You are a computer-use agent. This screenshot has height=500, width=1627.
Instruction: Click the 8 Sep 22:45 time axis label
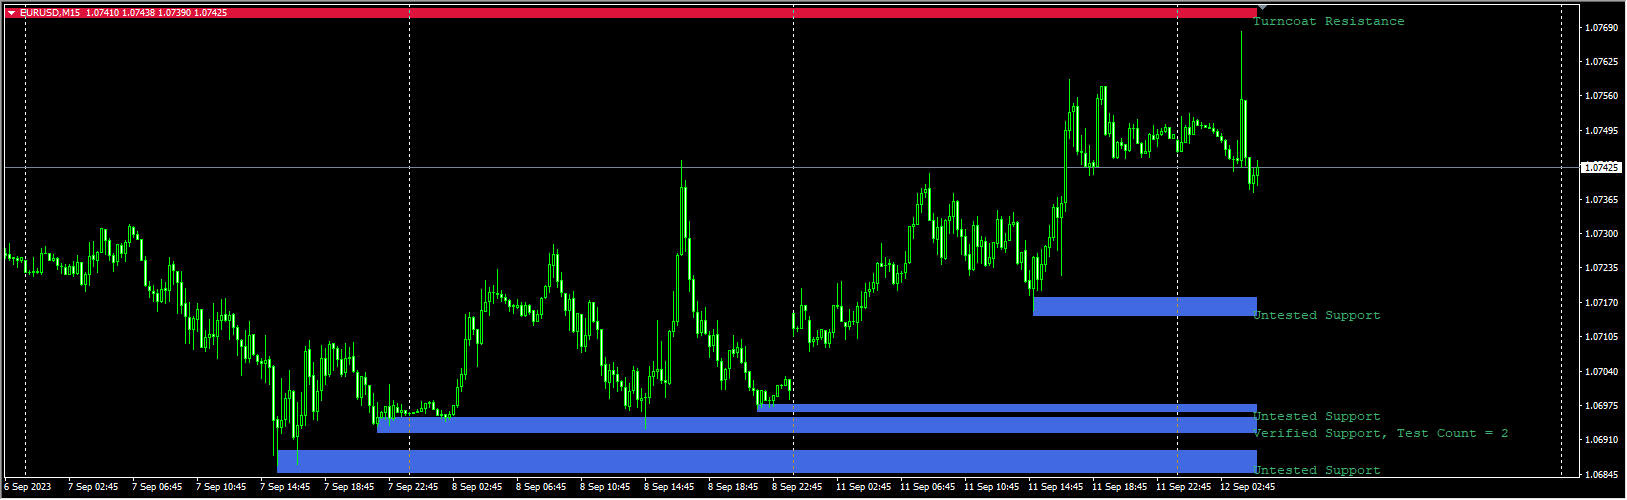[797, 487]
